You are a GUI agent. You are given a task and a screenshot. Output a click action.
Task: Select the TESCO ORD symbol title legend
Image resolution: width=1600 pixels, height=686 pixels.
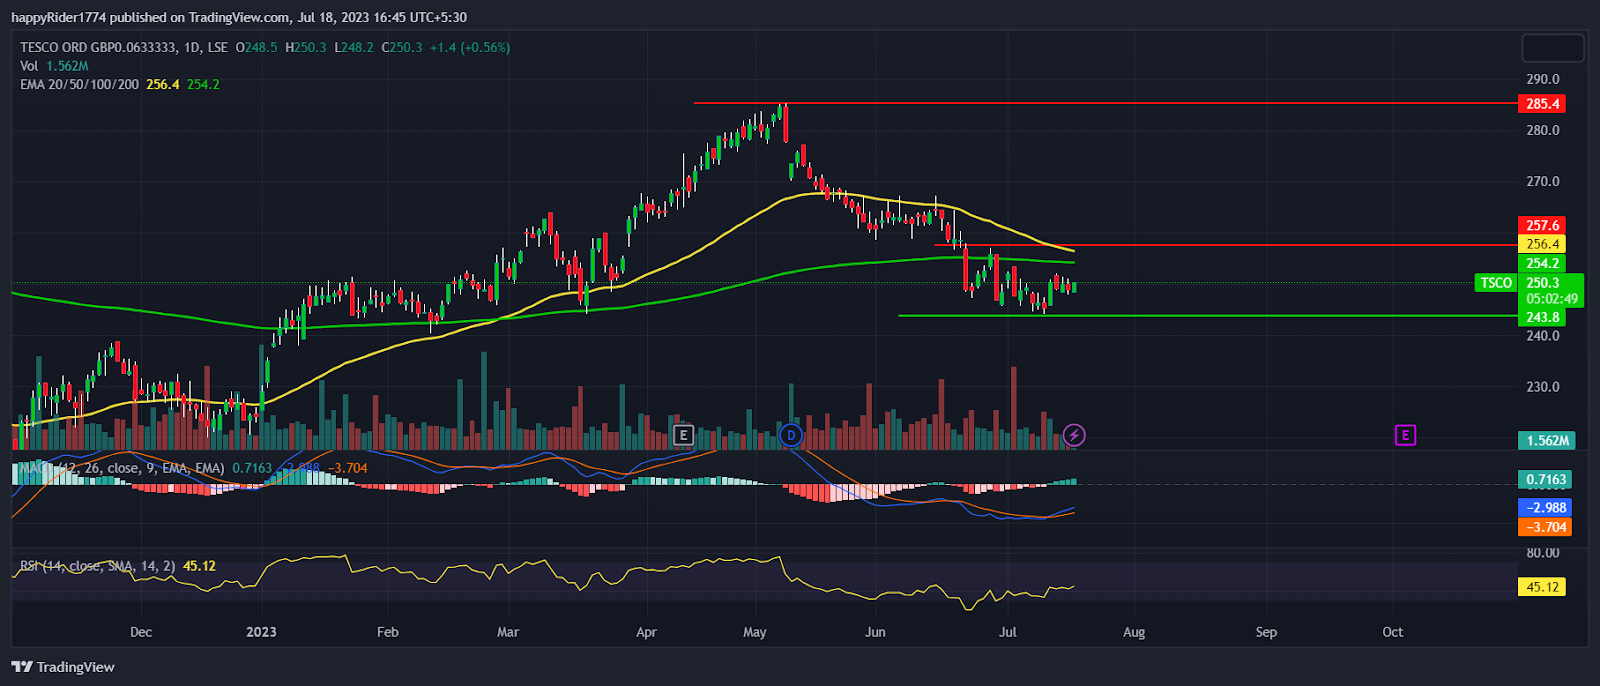click(124, 47)
